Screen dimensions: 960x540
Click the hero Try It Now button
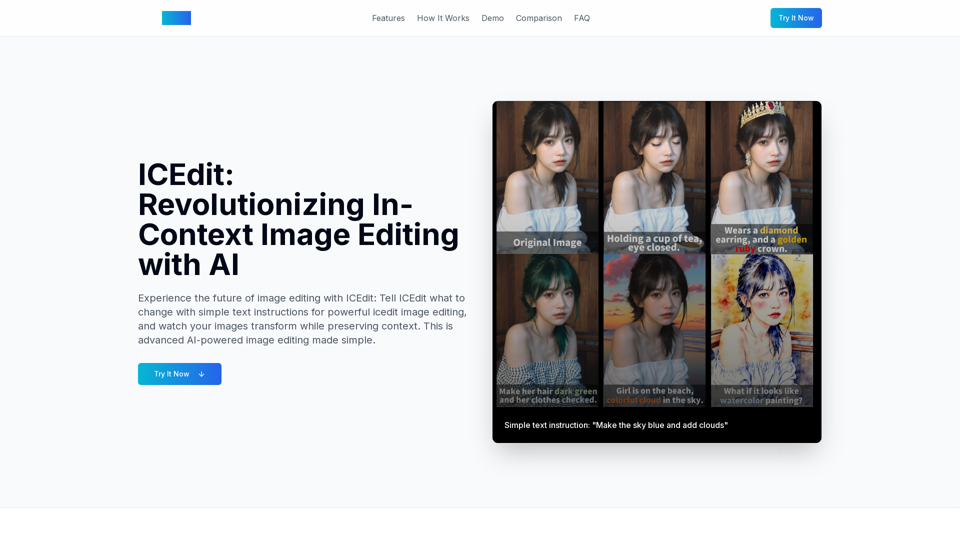click(x=179, y=374)
